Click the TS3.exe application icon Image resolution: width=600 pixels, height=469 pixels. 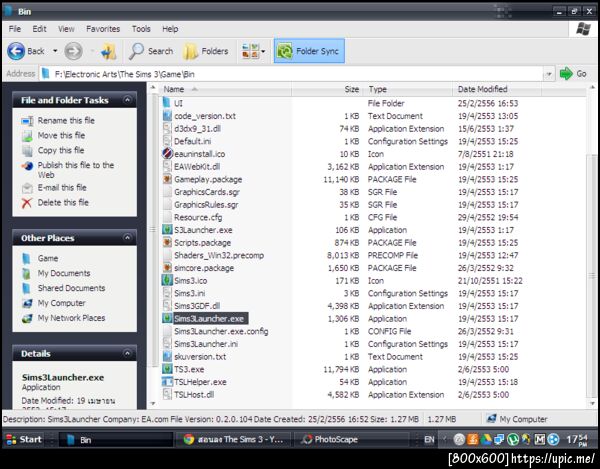(167, 369)
